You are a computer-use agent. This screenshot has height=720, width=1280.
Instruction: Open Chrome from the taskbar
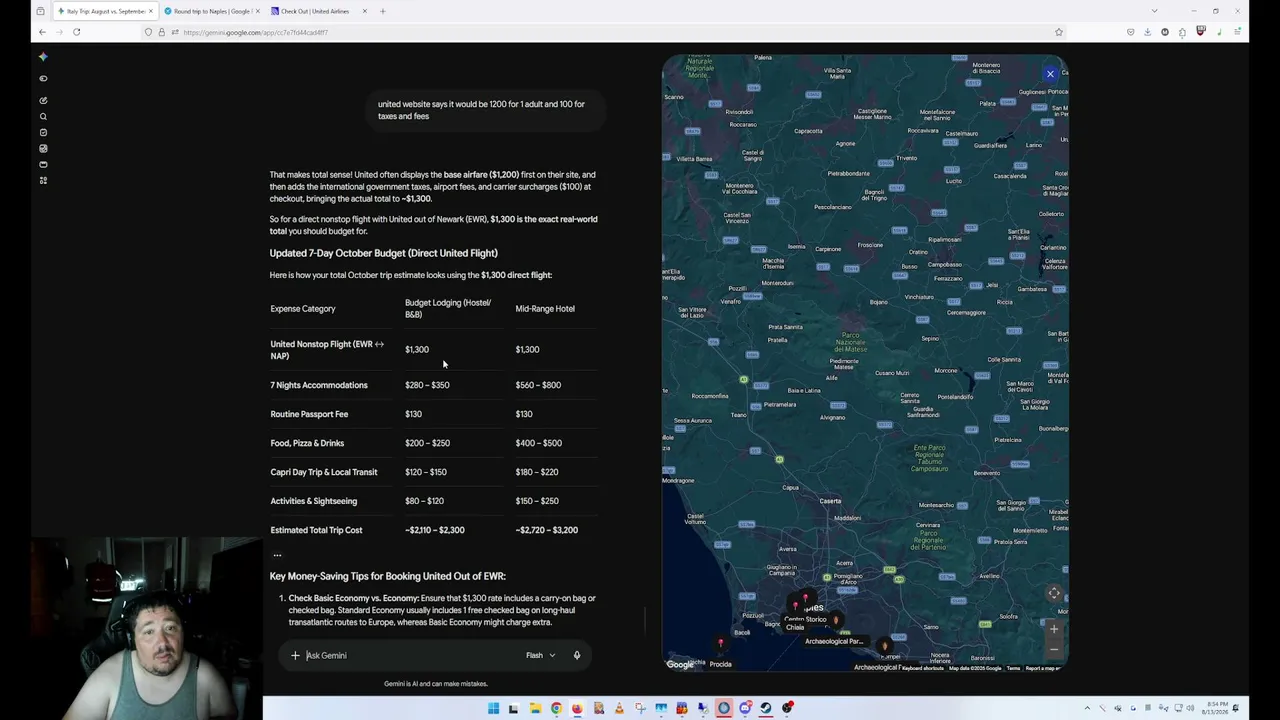click(x=556, y=708)
